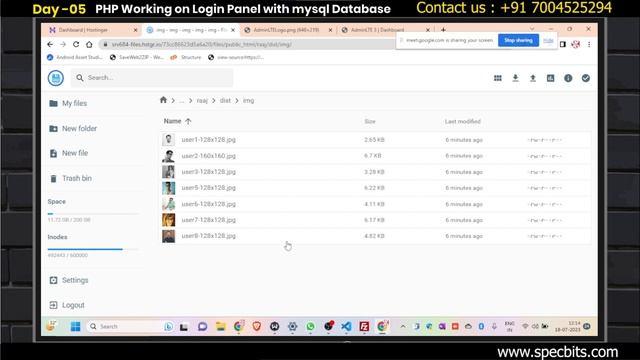The image size is (640, 360).
Task: Click the browser side panel icon
Action: pos(562,44)
